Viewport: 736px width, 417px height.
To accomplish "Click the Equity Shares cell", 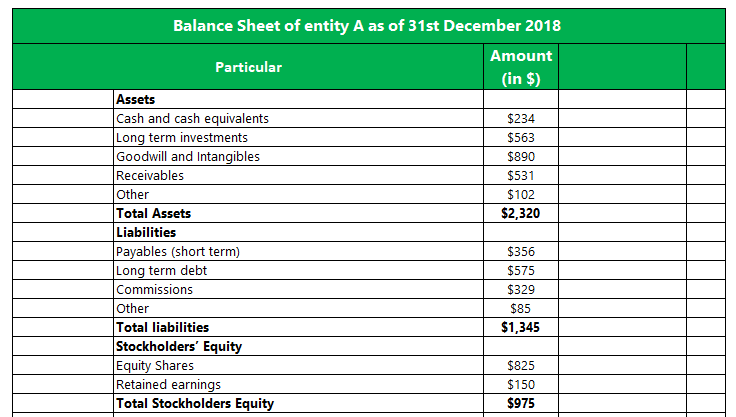I will tap(297, 366).
